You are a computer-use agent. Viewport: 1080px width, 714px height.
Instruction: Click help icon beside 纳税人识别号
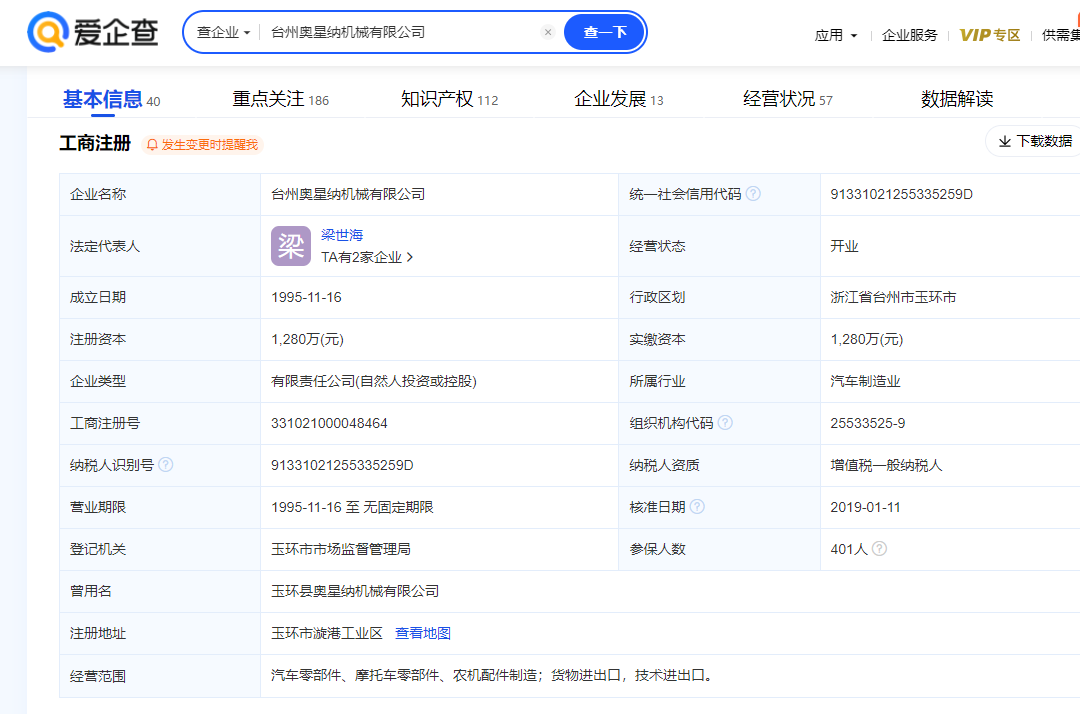(165, 465)
